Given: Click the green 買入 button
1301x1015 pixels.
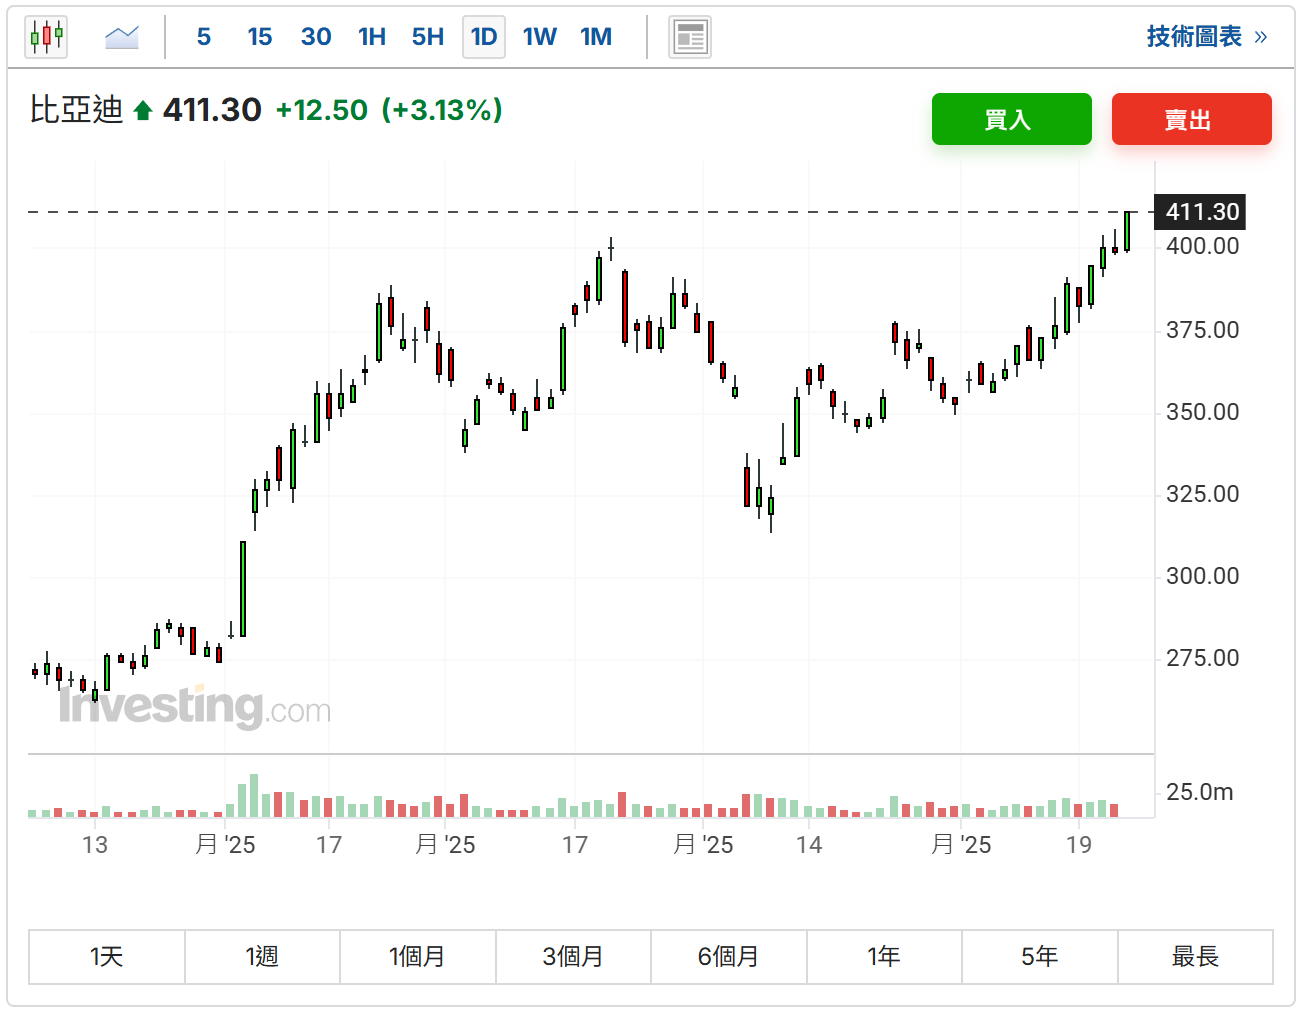Looking at the screenshot, I should pyautogui.click(x=1012, y=119).
